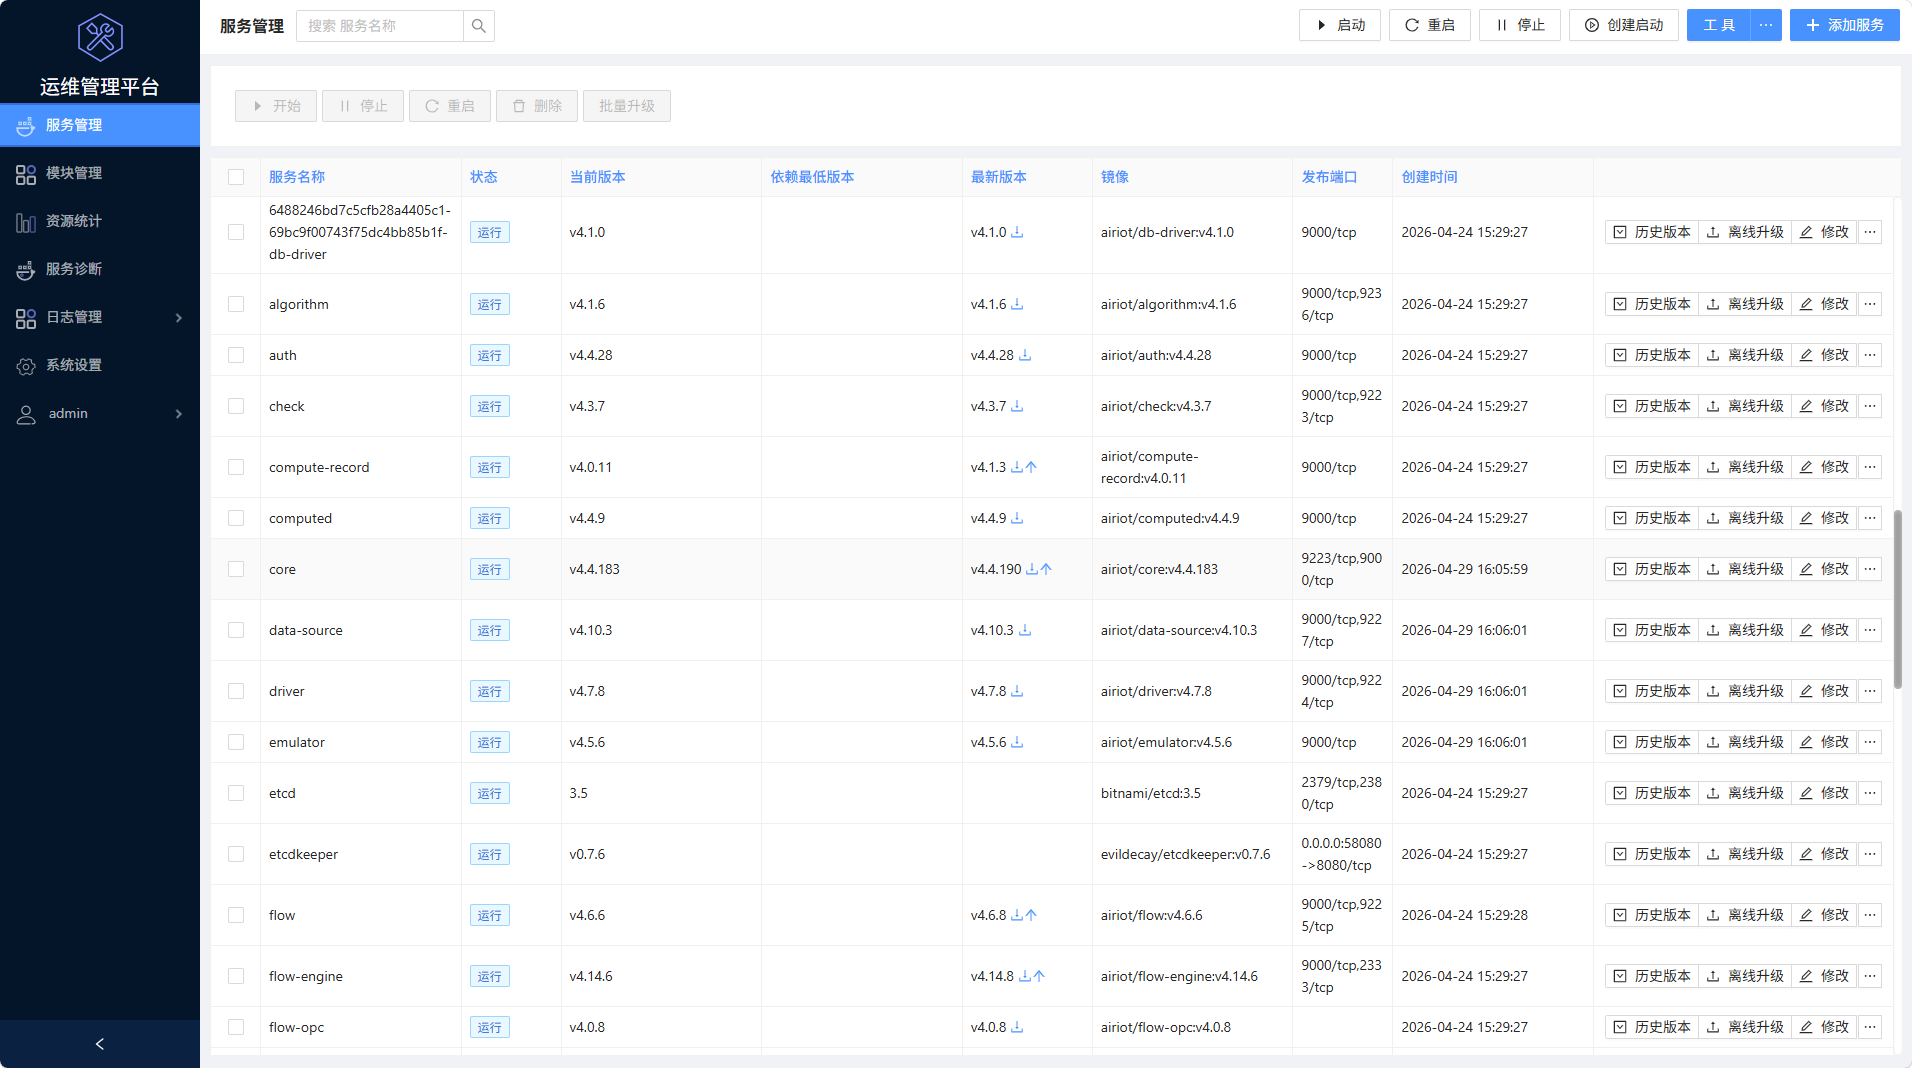Click download icon for auth latest version
The width and height of the screenshot is (1912, 1068).
(1025, 355)
